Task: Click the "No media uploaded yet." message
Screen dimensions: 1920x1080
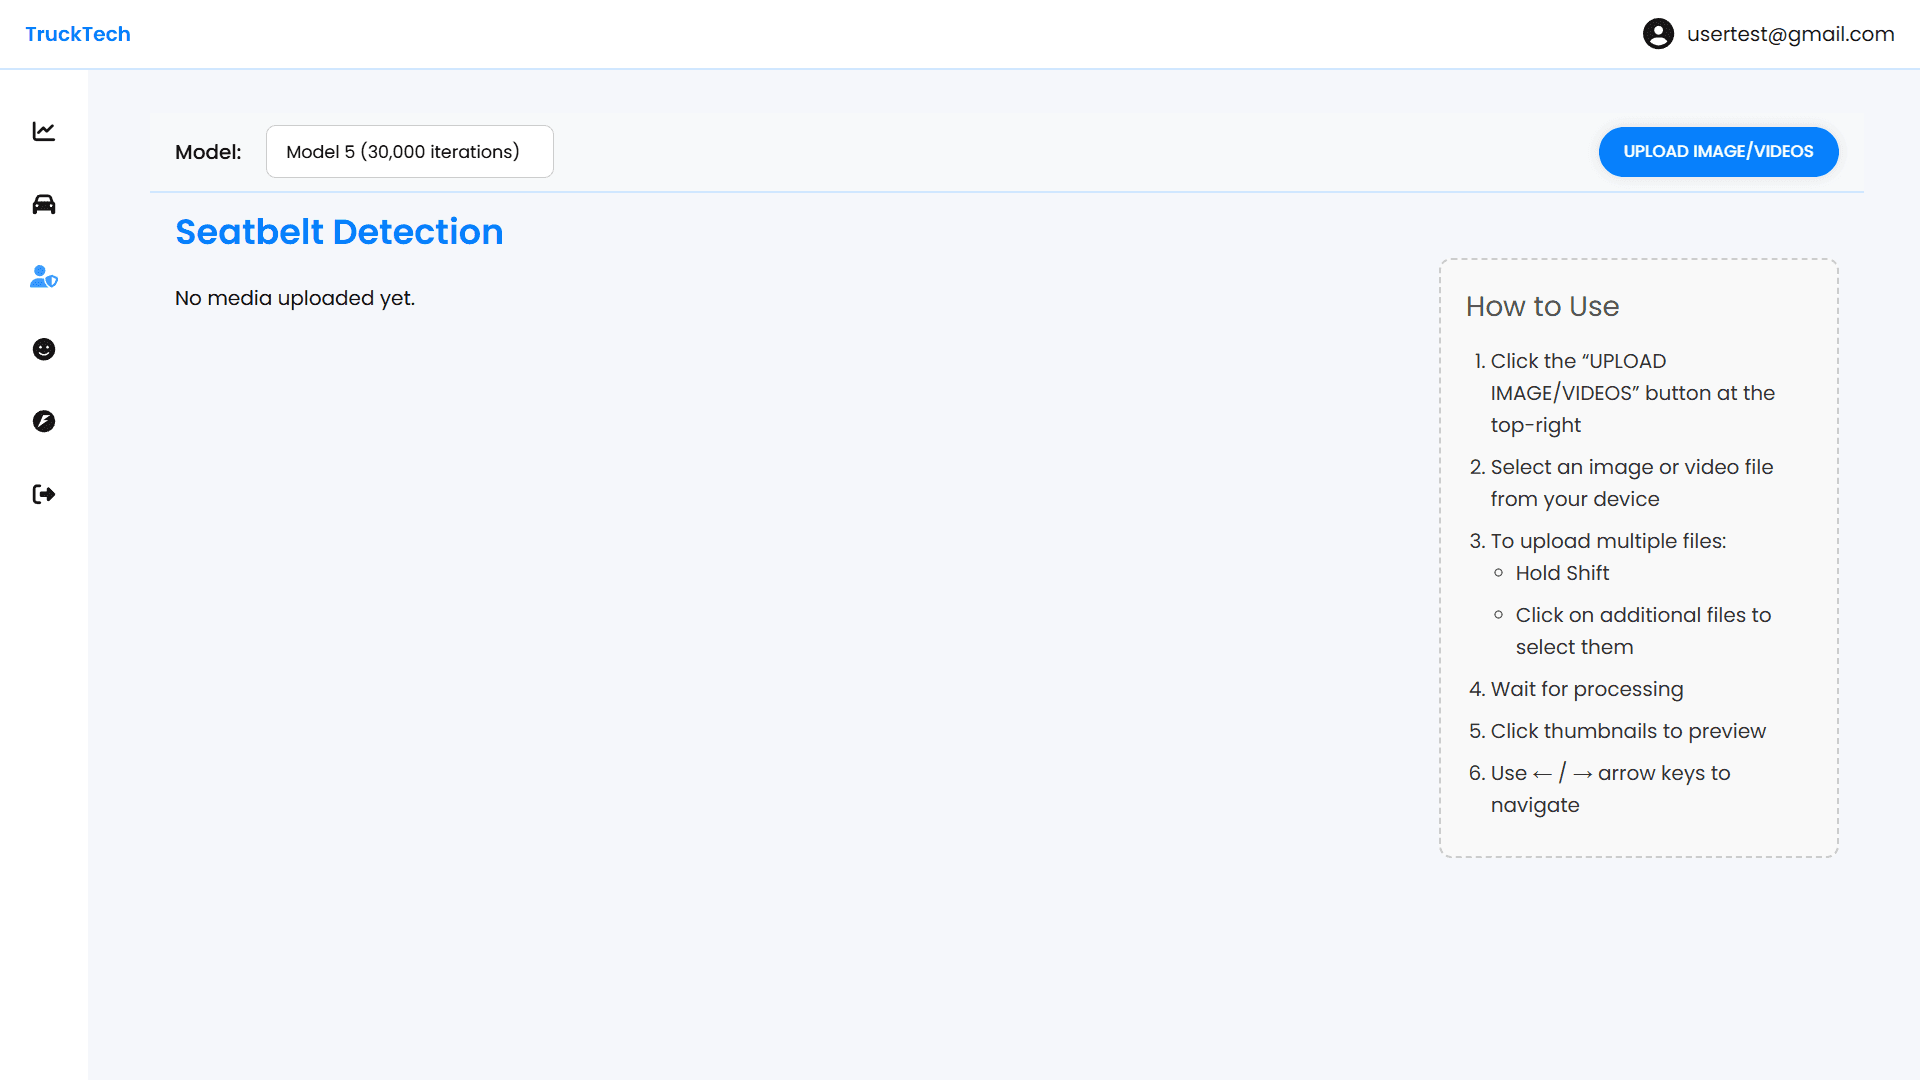Action: [x=295, y=298]
